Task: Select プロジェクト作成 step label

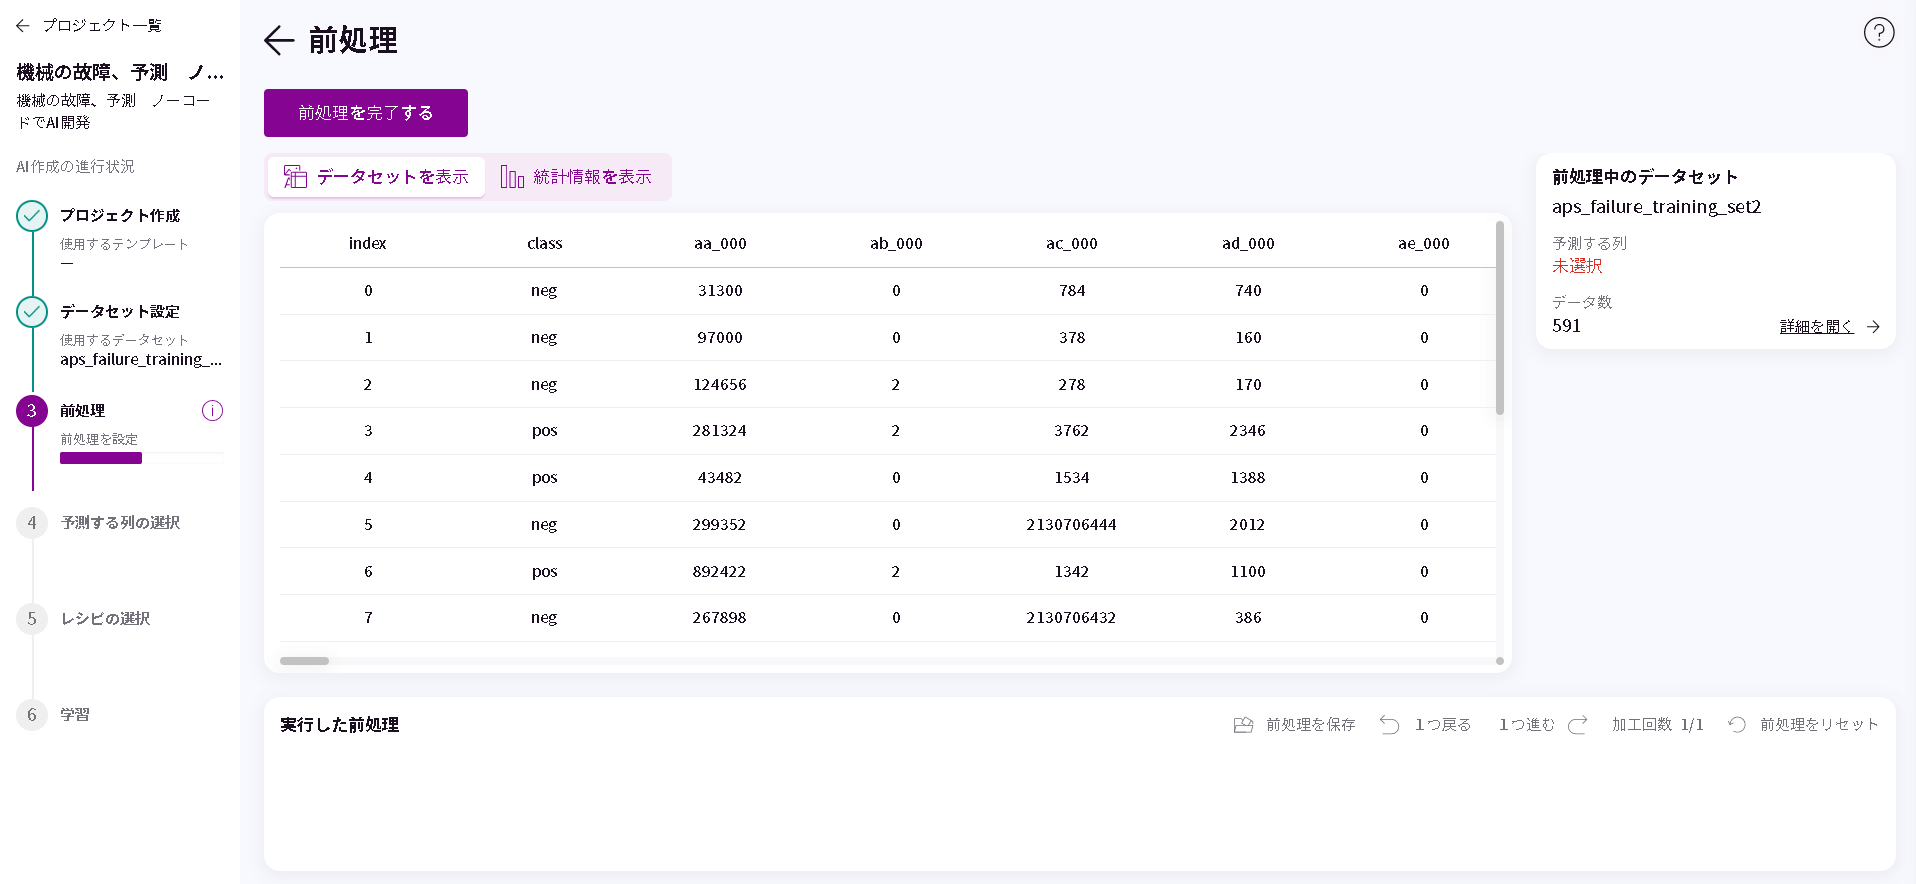Action: (120, 216)
